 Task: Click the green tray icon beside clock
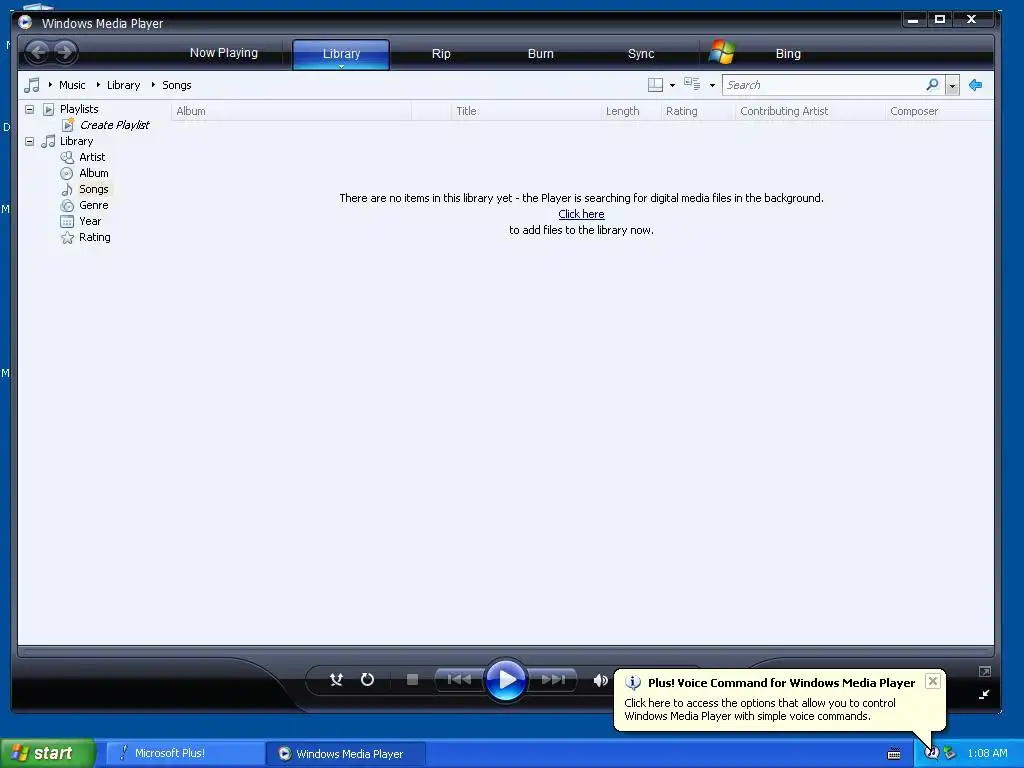point(950,753)
